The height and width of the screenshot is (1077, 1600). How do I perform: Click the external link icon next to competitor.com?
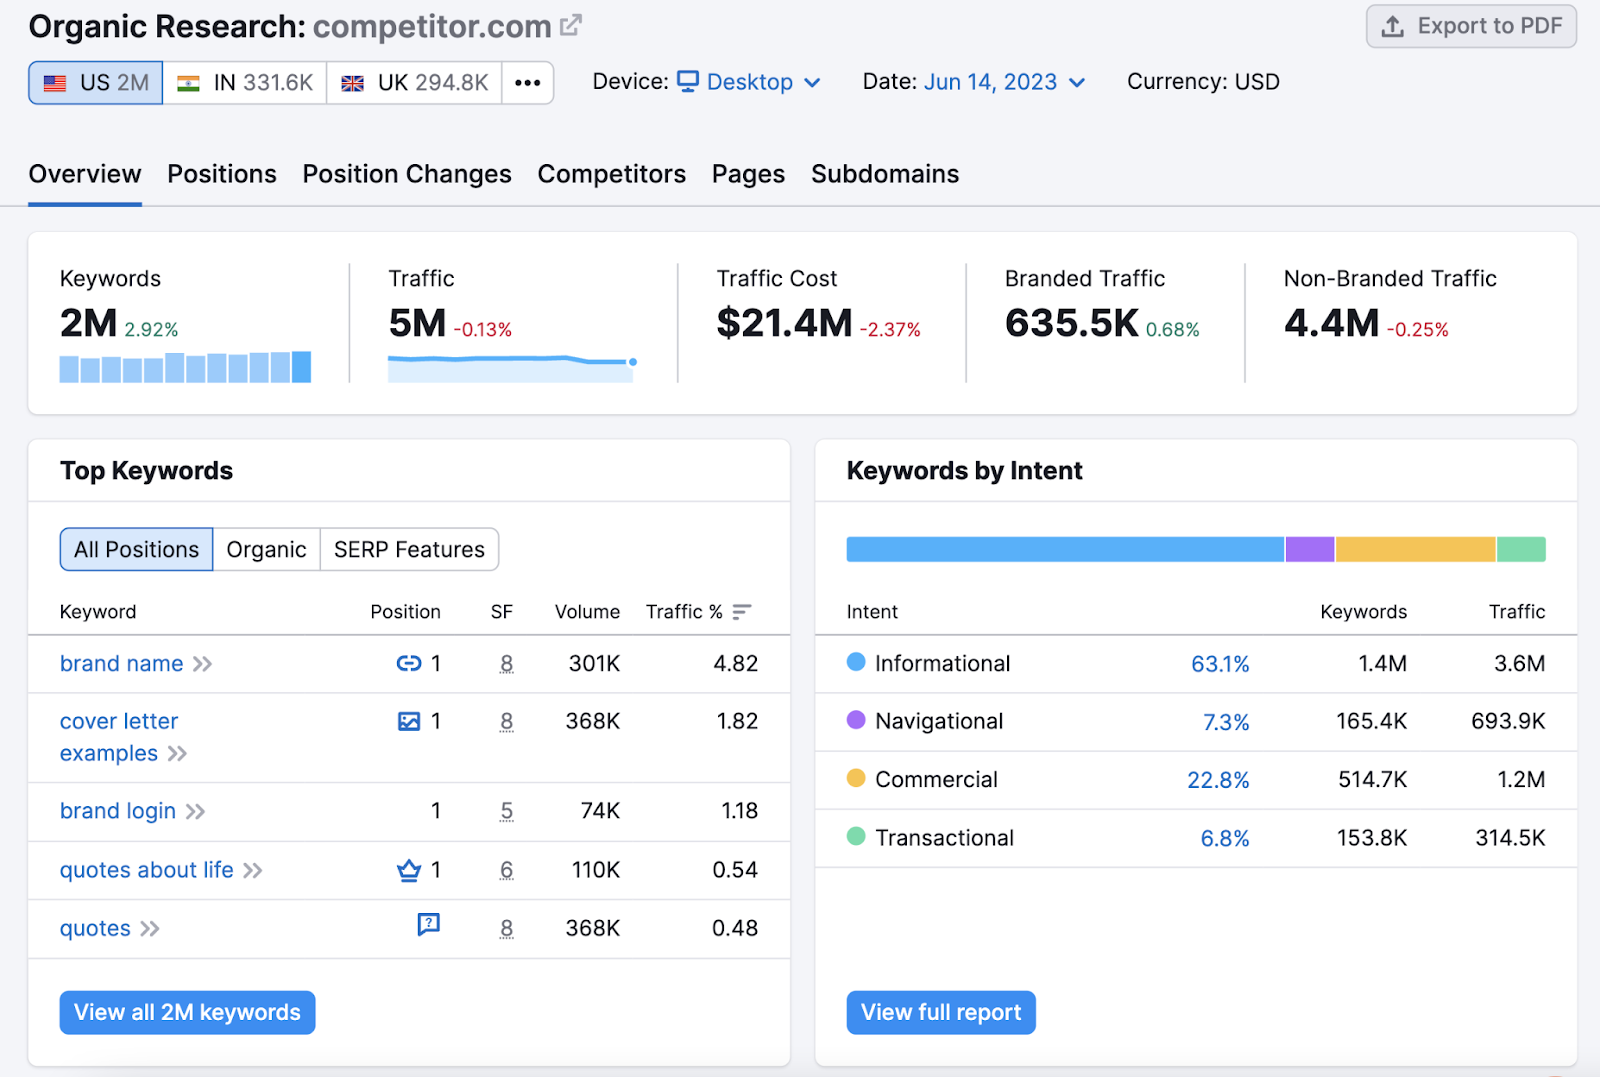(570, 25)
